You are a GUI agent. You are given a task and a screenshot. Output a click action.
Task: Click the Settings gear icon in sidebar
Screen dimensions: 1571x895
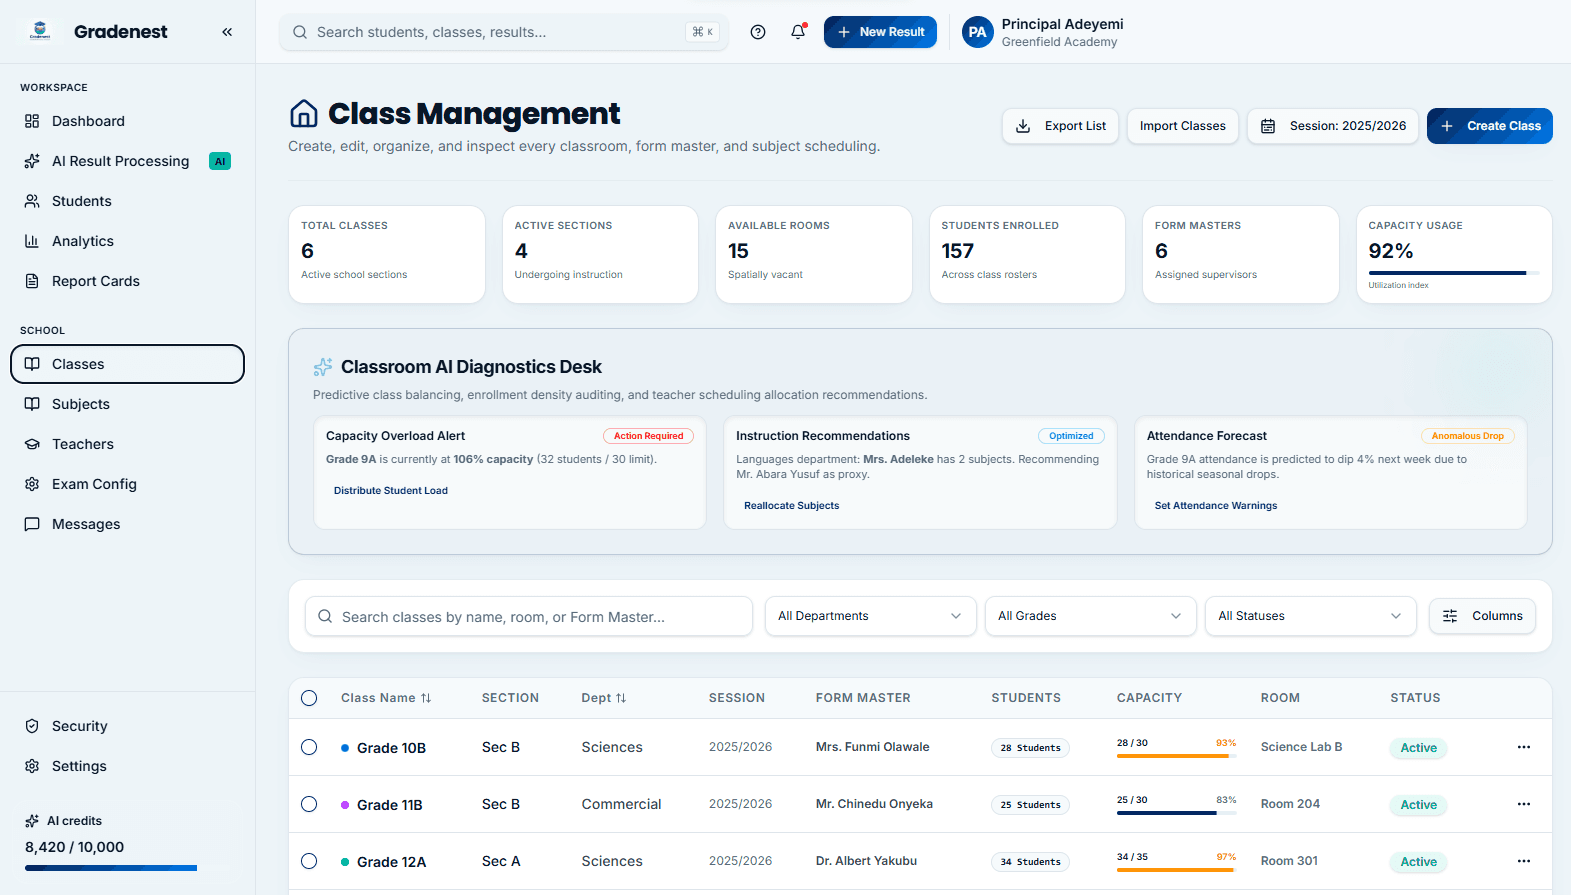pyautogui.click(x=32, y=766)
